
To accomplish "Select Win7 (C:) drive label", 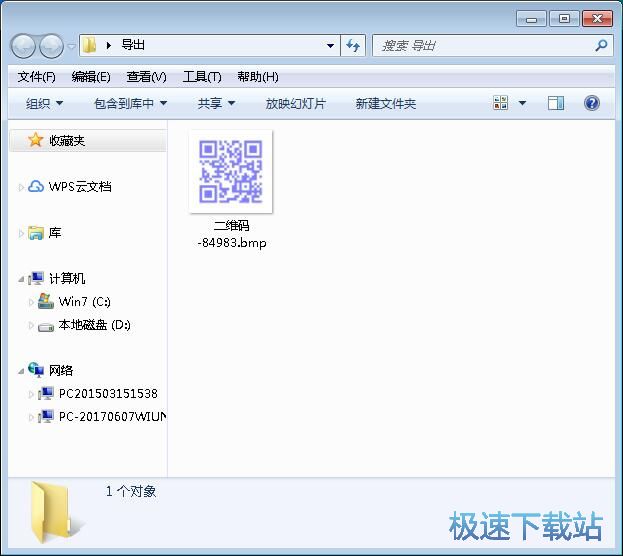I will pos(85,302).
